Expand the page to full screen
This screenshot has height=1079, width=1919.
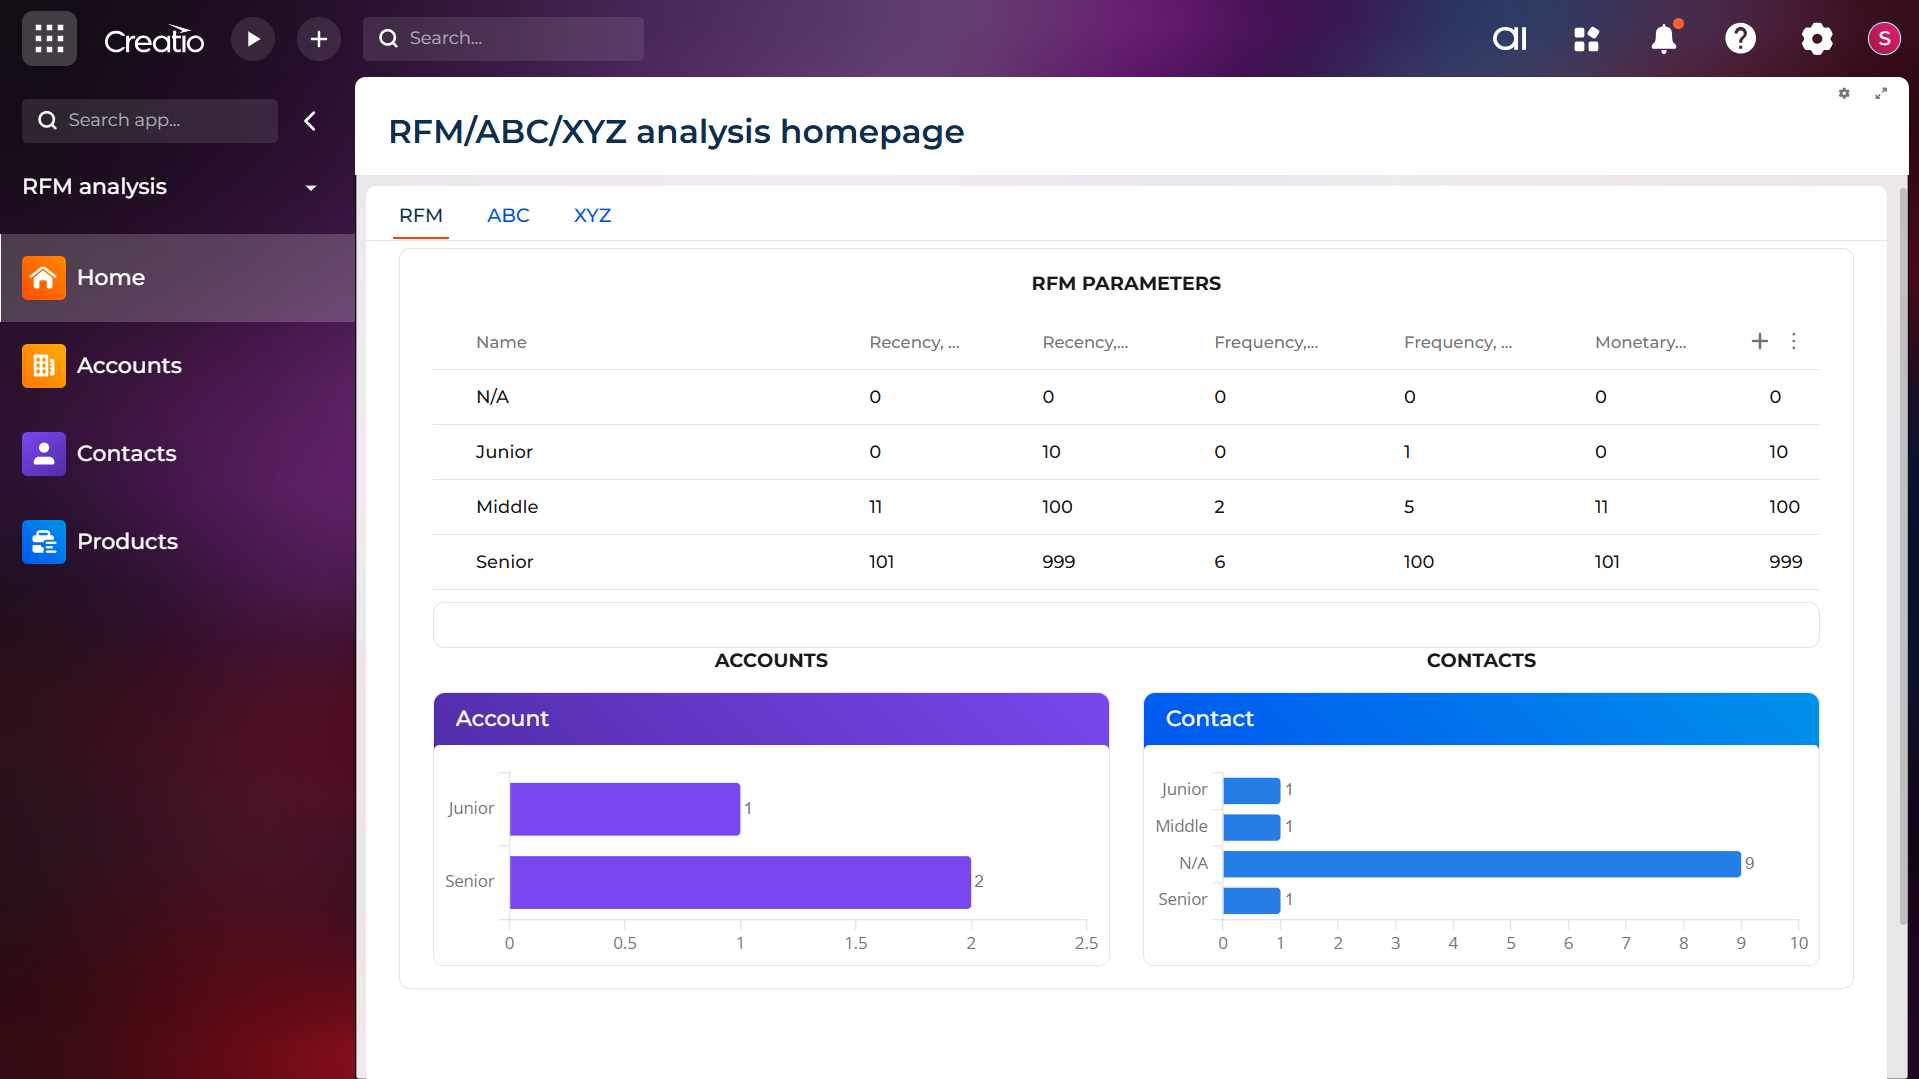coord(1880,93)
